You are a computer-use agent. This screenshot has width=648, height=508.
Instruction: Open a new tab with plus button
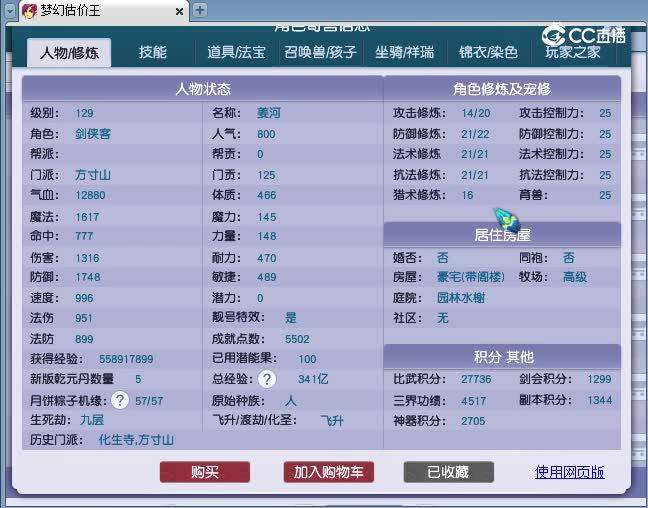tap(200, 10)
